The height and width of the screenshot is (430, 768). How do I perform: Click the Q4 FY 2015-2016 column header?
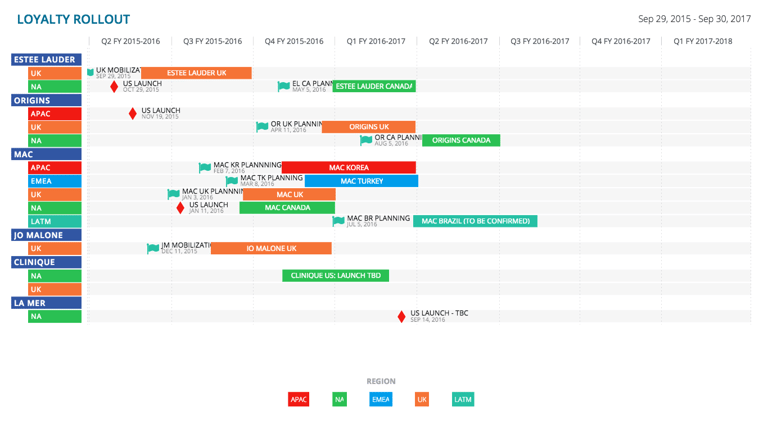pyautogui.click(x=294, y=41)
